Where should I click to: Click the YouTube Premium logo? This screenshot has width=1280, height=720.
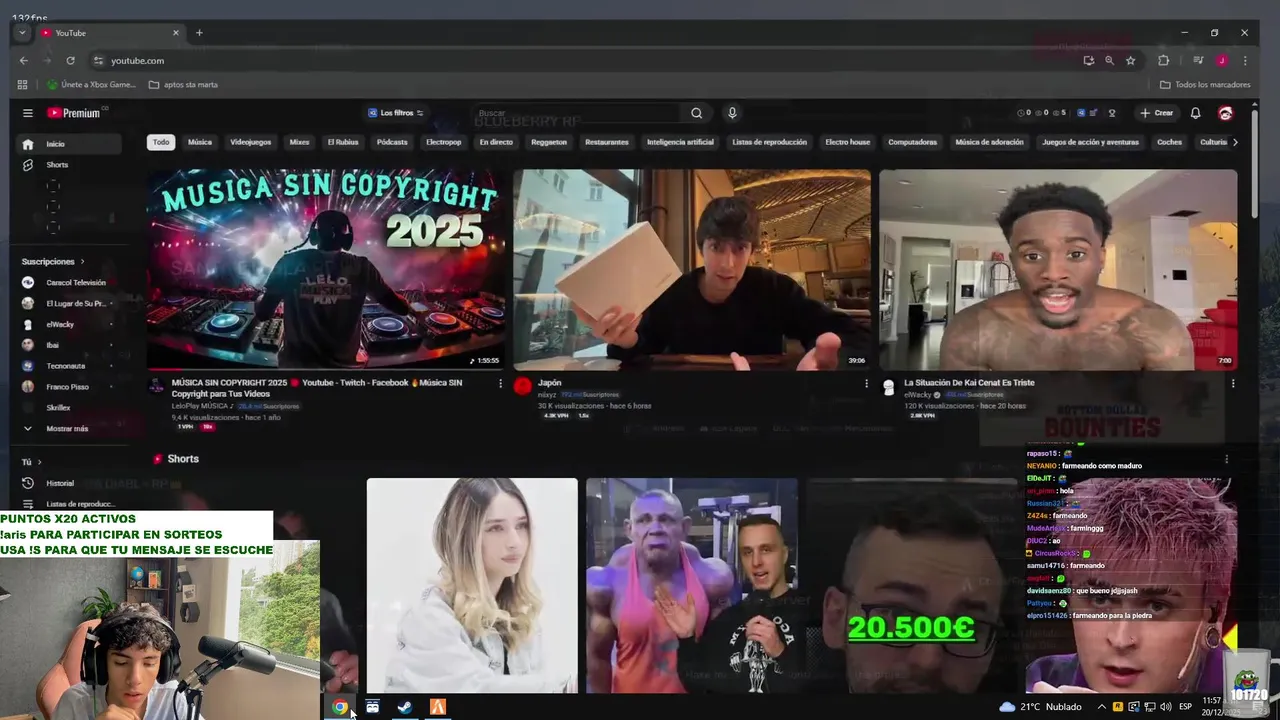pyautogui.click(x=77, y=113)
